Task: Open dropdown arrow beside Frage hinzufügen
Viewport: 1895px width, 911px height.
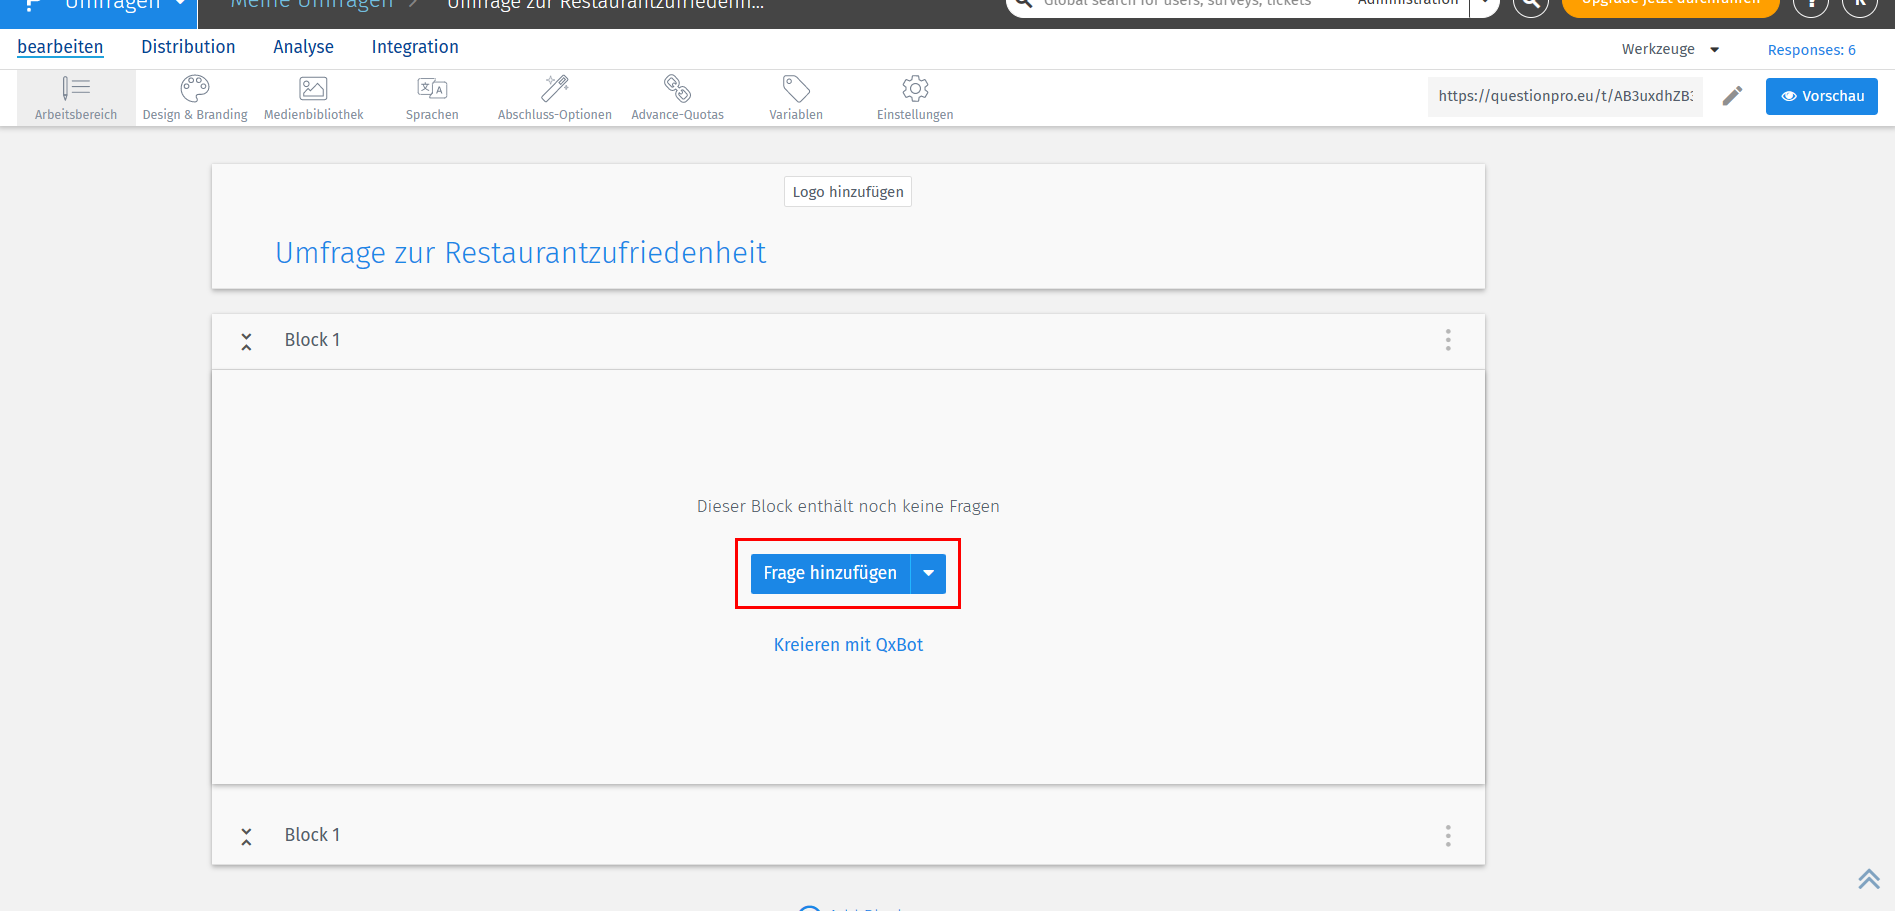Action: [929, 574]
